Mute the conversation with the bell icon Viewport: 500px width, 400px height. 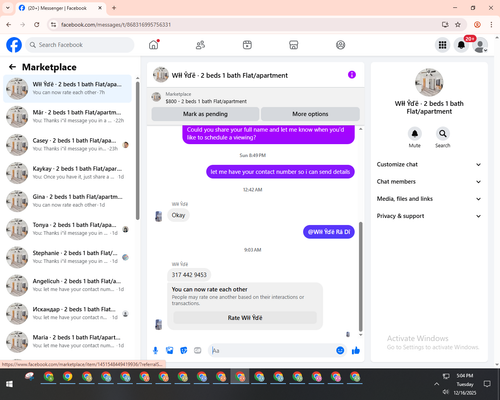415,134
